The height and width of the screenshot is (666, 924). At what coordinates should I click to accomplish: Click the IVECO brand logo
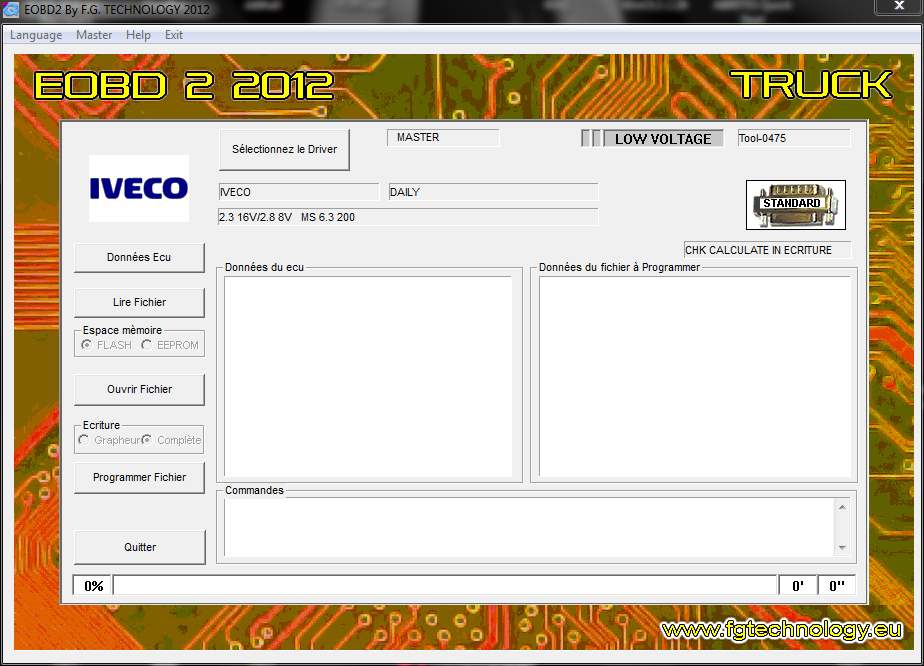point(139,189)
